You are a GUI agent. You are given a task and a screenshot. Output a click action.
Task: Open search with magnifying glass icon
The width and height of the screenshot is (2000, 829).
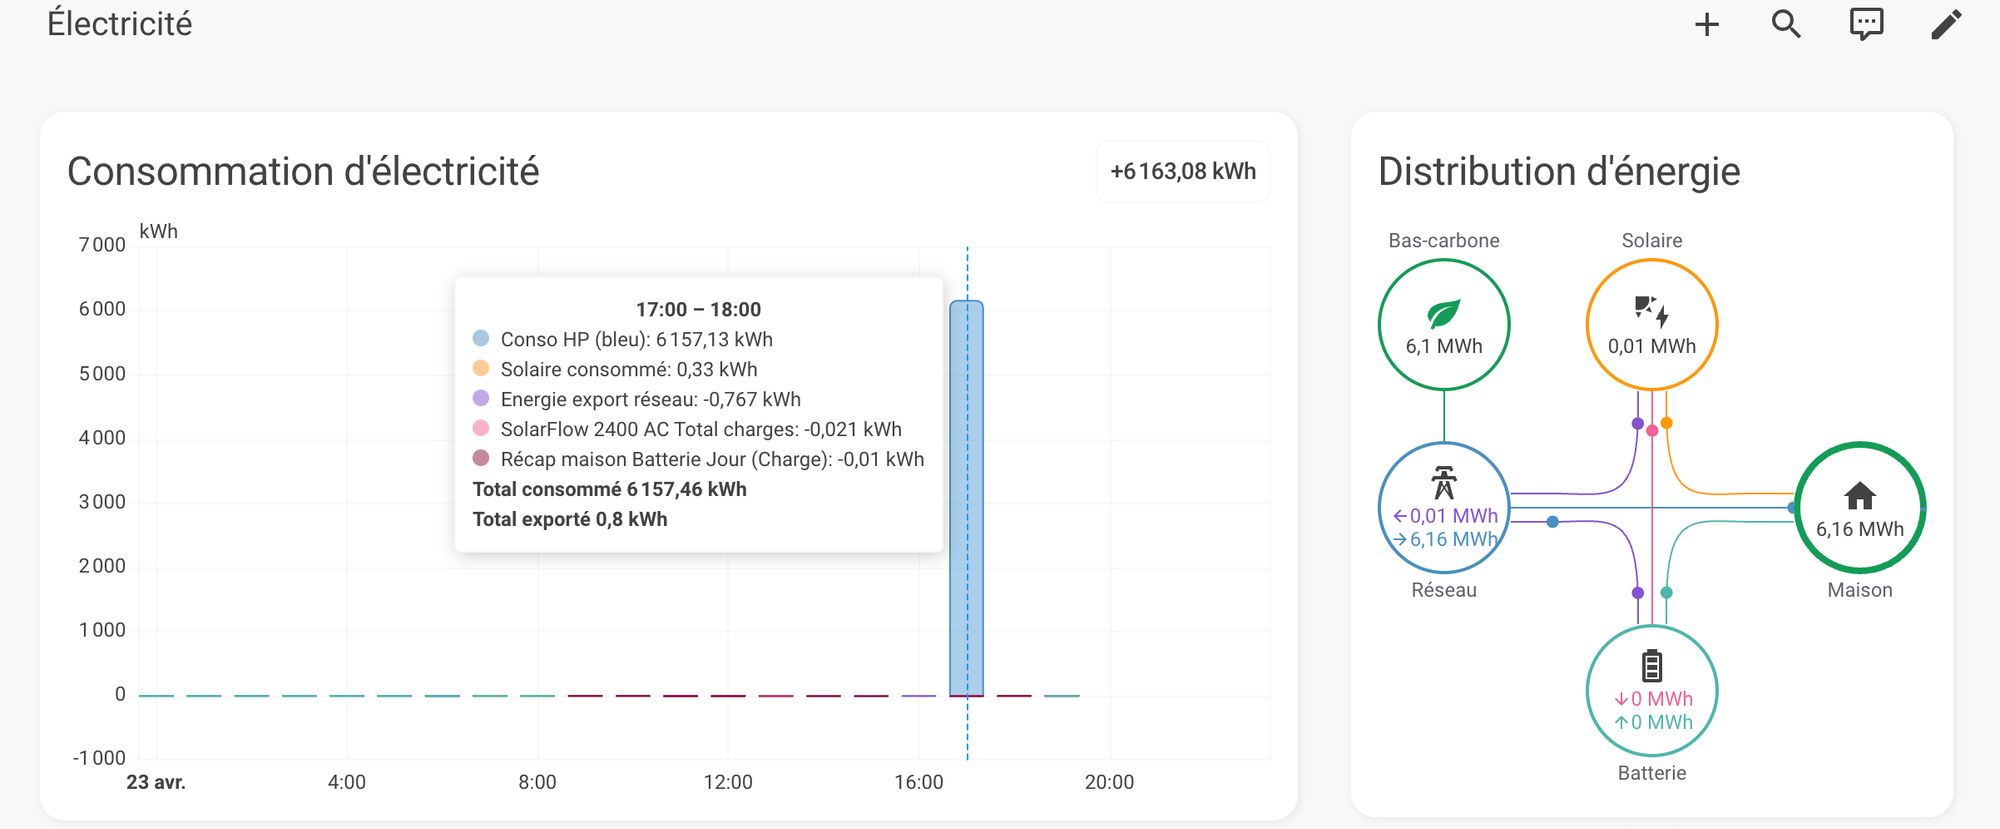coord(1786,25)
